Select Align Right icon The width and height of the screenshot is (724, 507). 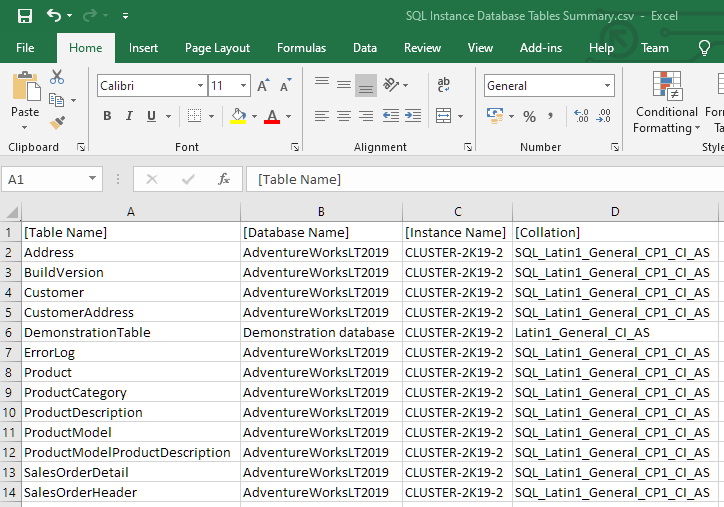pos(366,116)
